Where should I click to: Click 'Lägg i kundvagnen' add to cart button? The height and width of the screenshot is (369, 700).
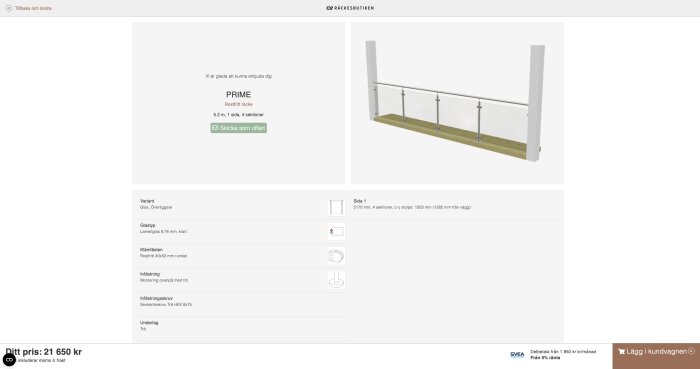[656, 356]
